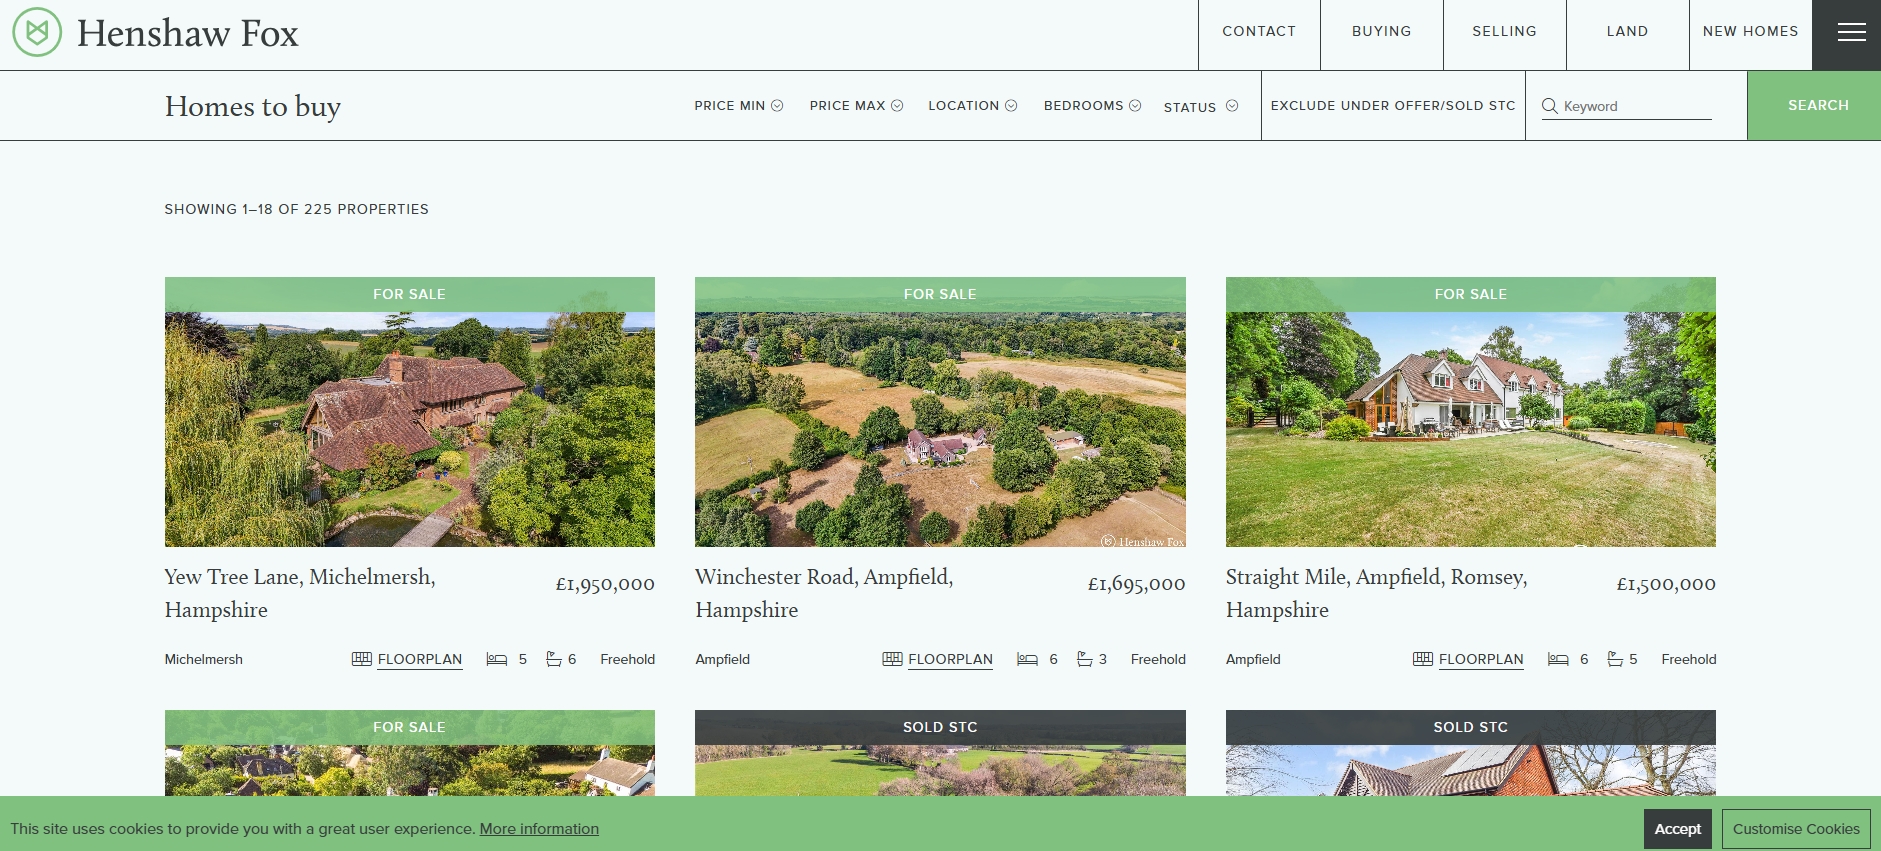
Task: Click For Sale banner on Yew Tree Lane
Action: (x=410, y=294)
